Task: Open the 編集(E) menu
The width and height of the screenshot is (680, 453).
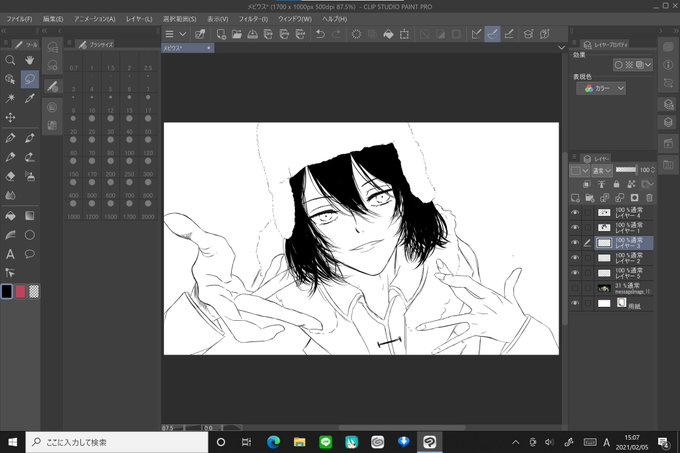Action: pyautogui.click(x=52, y=19)
